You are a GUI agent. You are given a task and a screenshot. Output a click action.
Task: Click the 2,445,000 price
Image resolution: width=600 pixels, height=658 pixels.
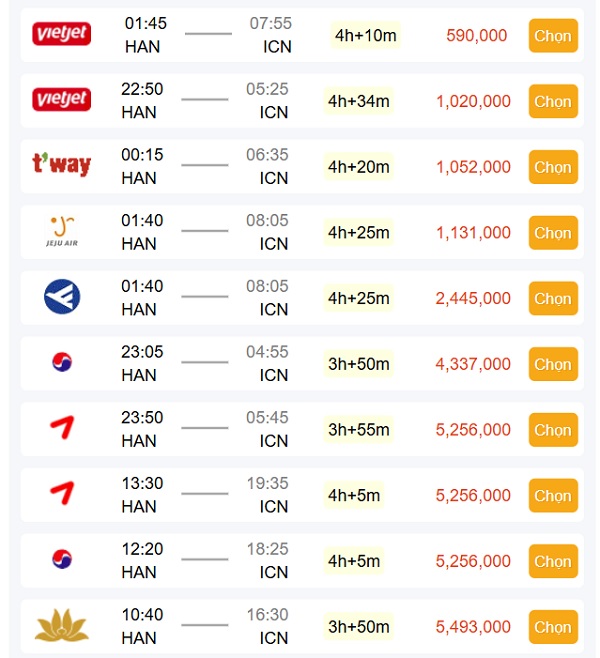[x=473, y=298]
